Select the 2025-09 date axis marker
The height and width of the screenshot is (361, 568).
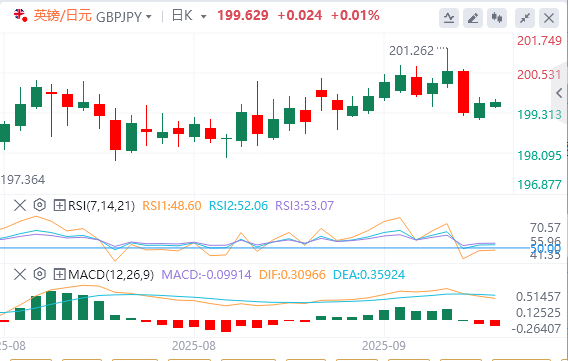point(384,346)
